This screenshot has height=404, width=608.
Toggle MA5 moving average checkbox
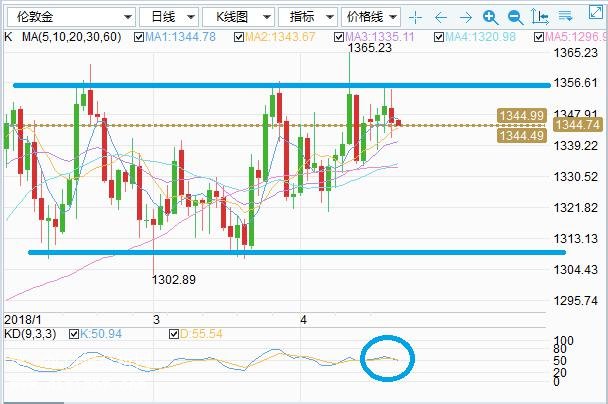(x=539, y=37)
